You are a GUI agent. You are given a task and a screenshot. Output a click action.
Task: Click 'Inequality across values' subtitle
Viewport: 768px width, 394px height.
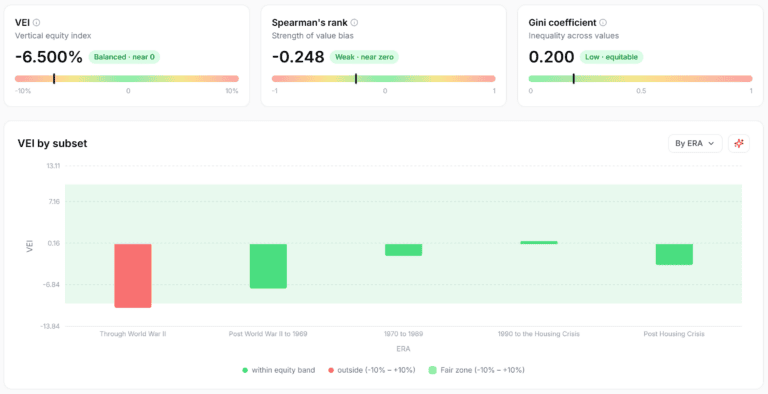coord(574,36)
